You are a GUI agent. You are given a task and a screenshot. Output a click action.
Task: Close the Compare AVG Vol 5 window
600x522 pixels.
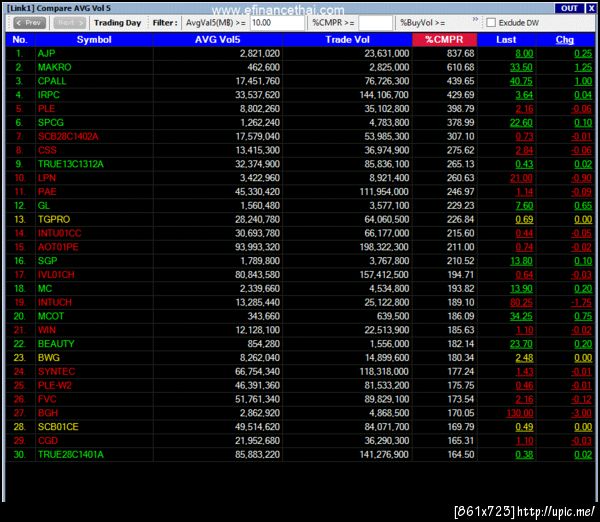coord(591,8)
